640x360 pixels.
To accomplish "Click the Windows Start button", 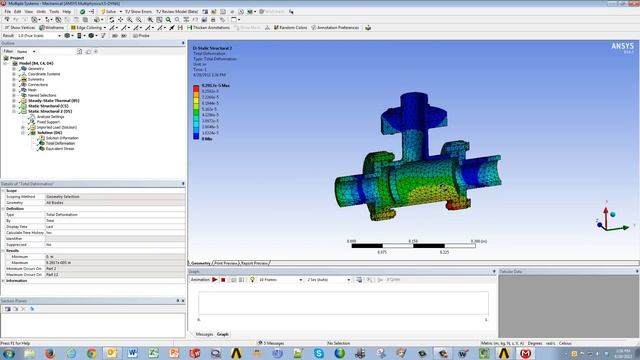I will tap(8, 353).
